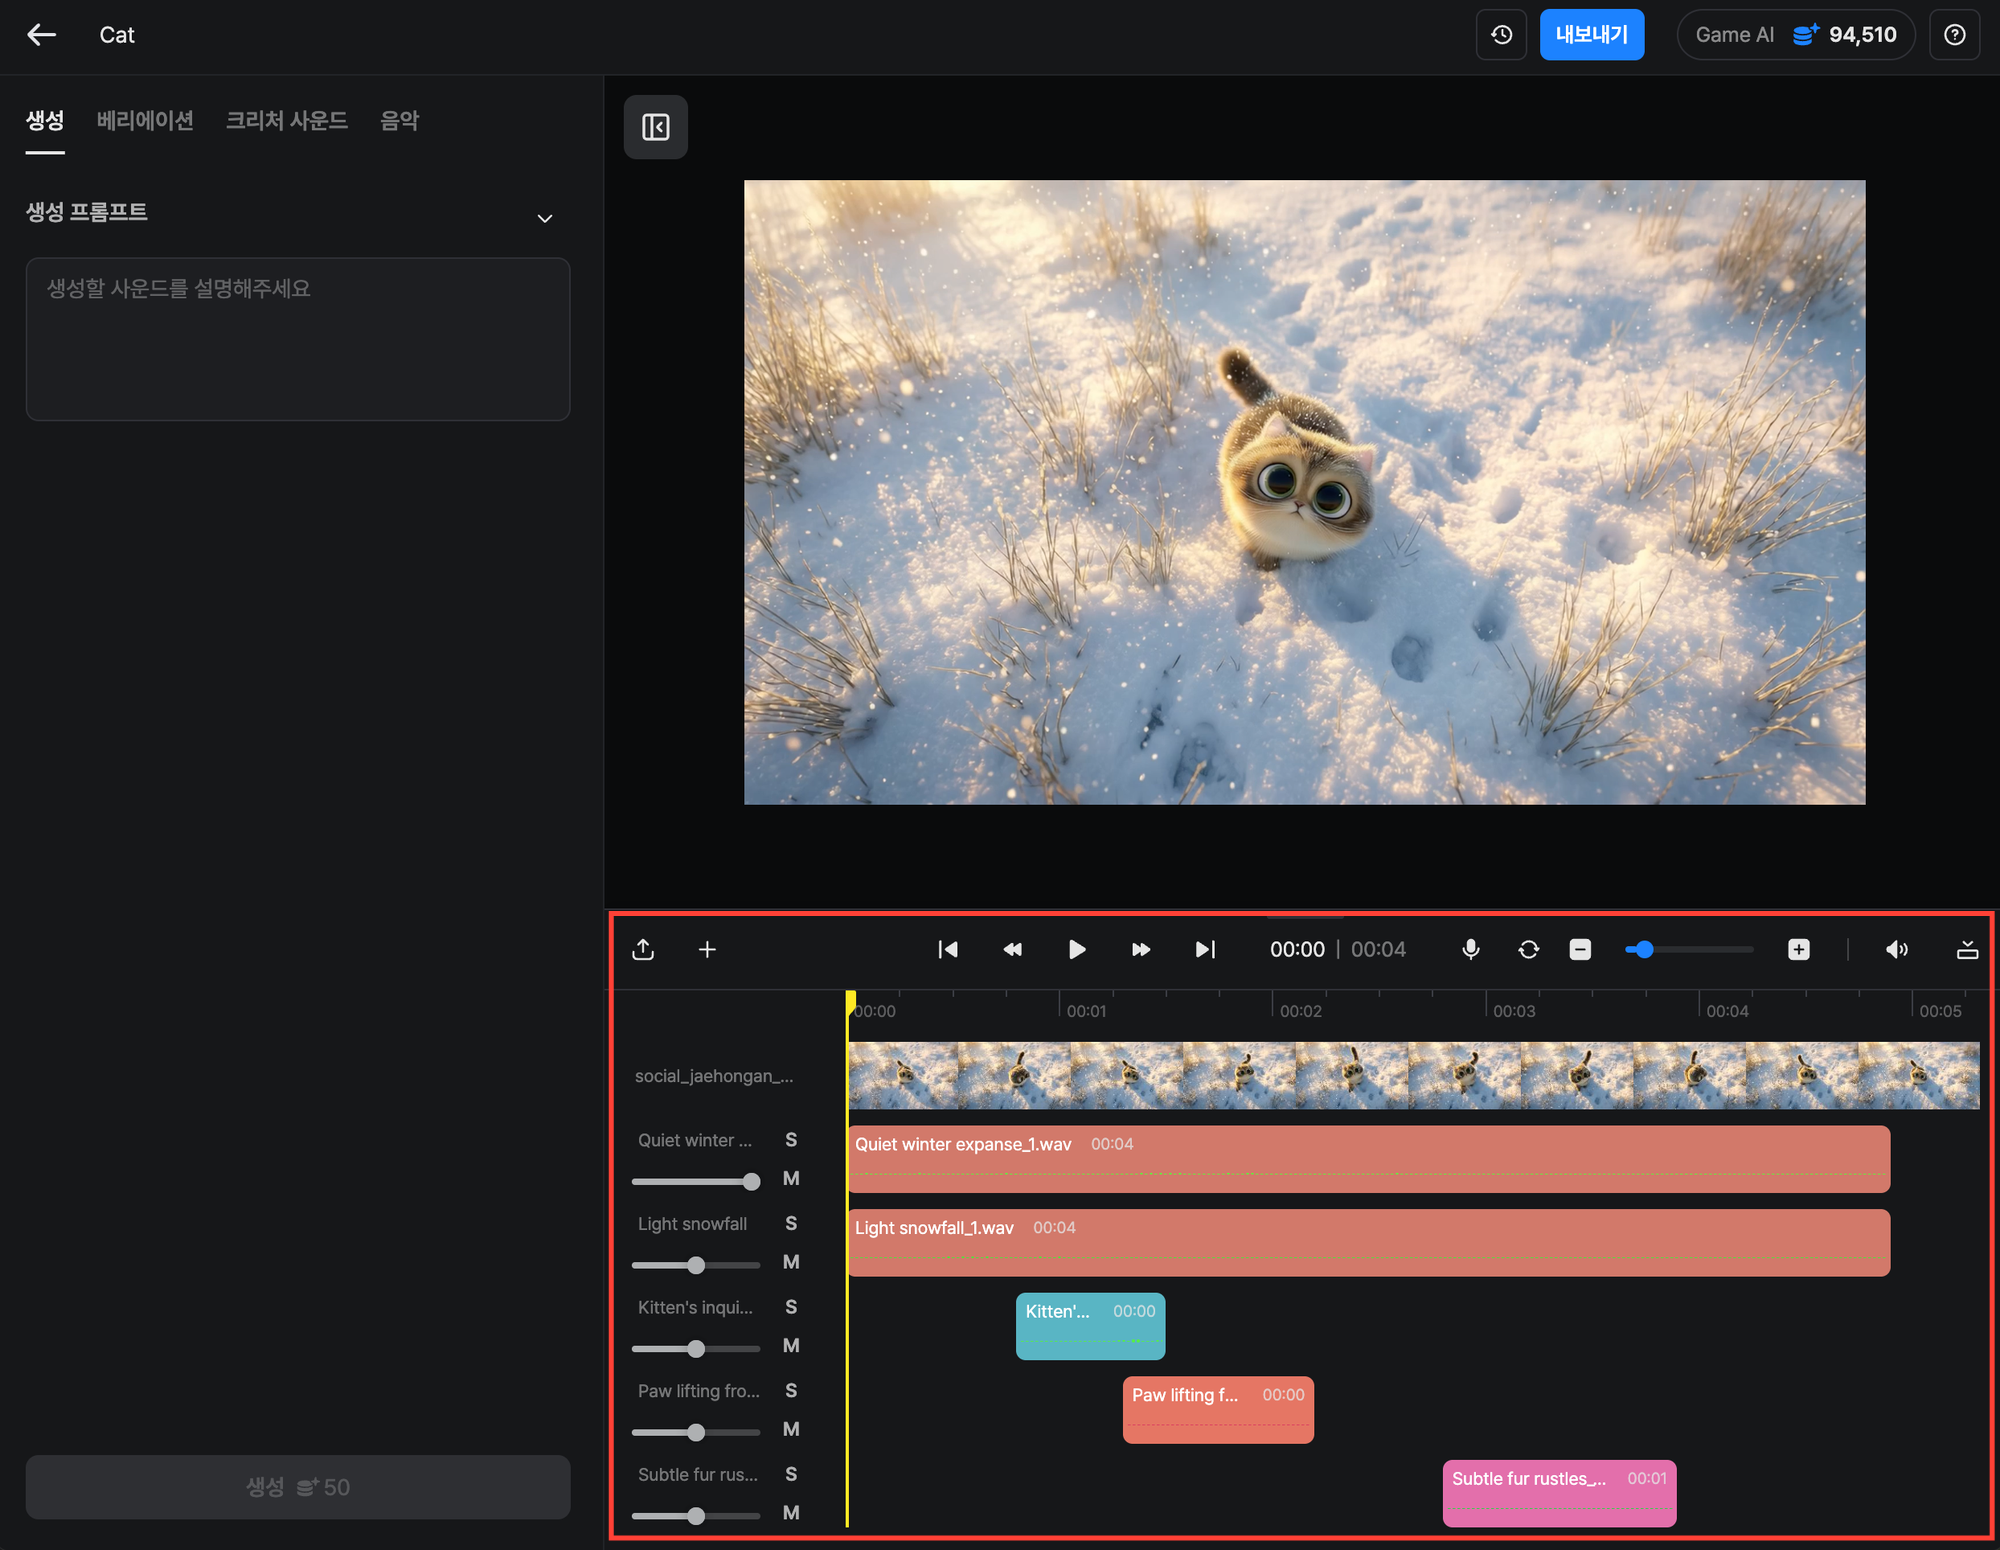
Task: Click the timeline zoom out minus icon
Action: [x=1580, y=949]
